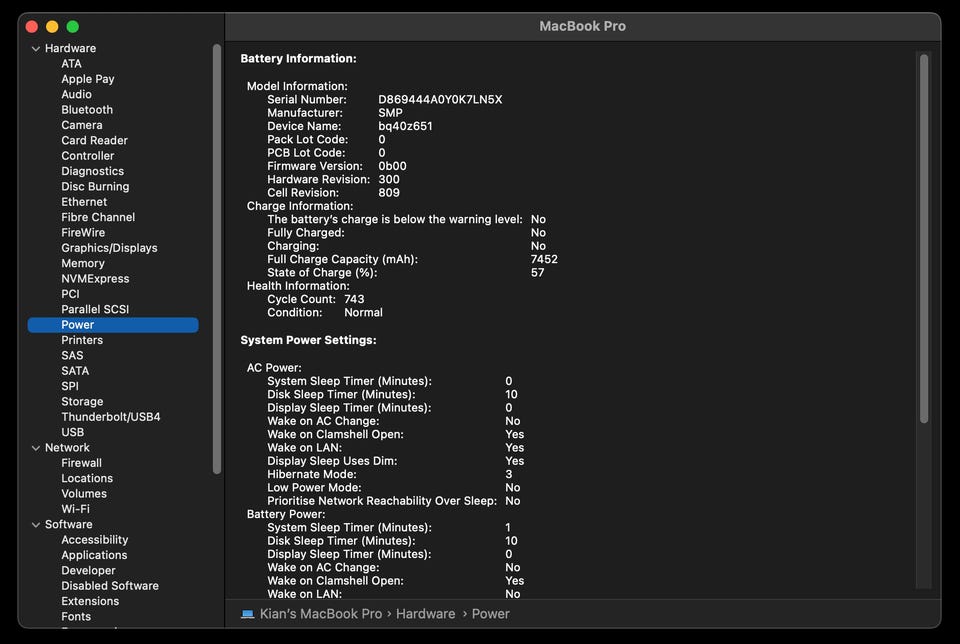Screen dimensions: 960x644
Task: Select Firewall under Network
Action: point(81,463)
